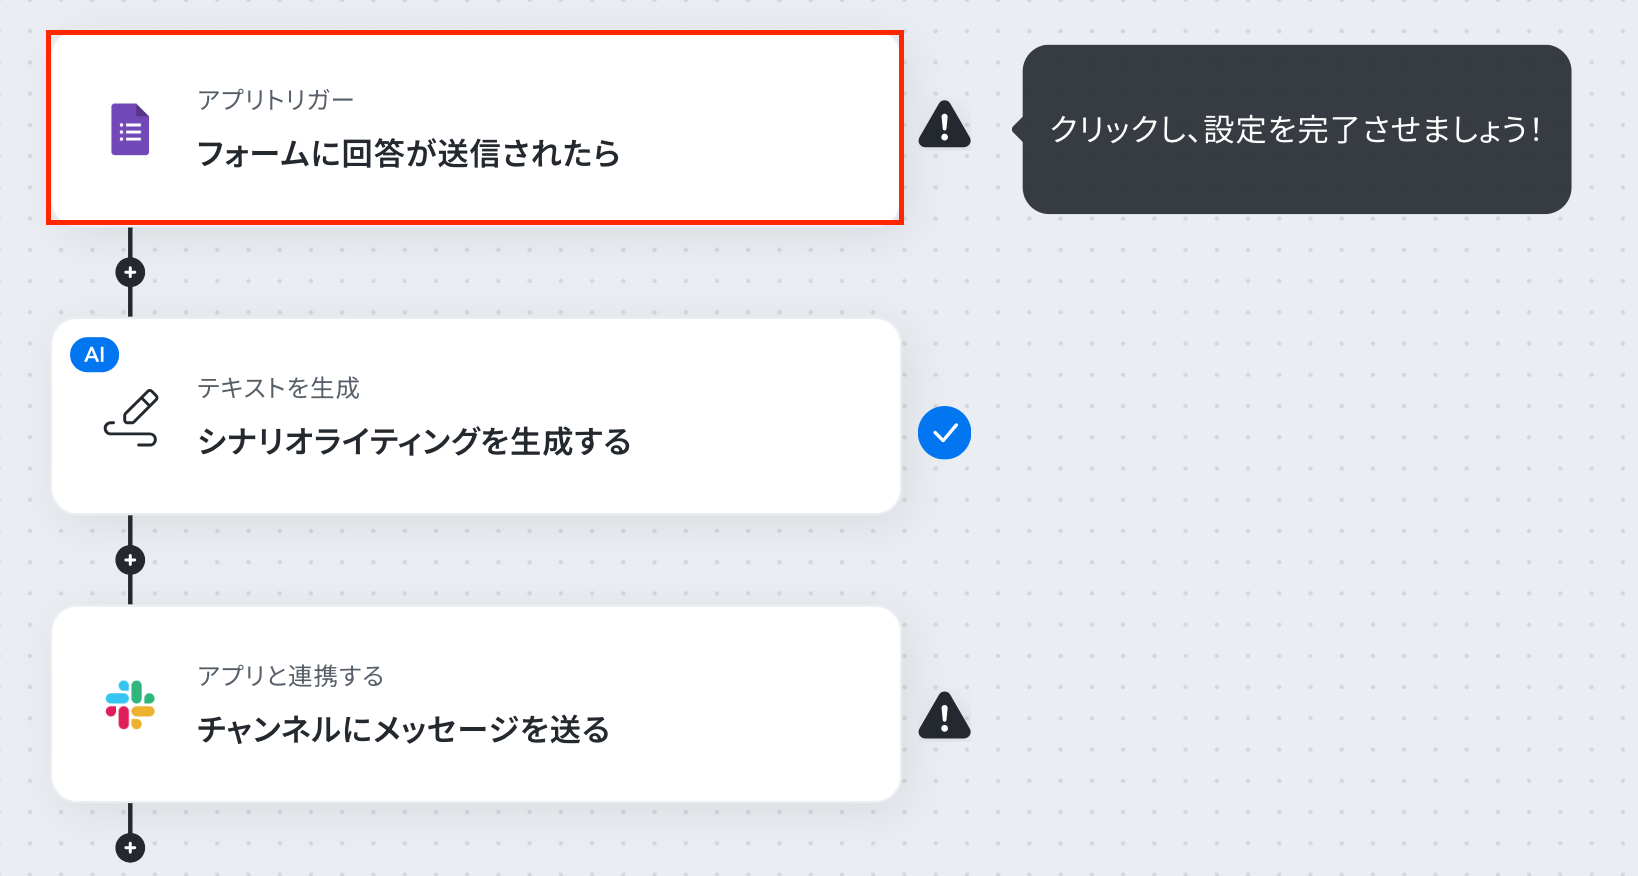This screenshot has width=1638, height=876.
Task: Click the connector line below the trigger card
Action: 130,241
